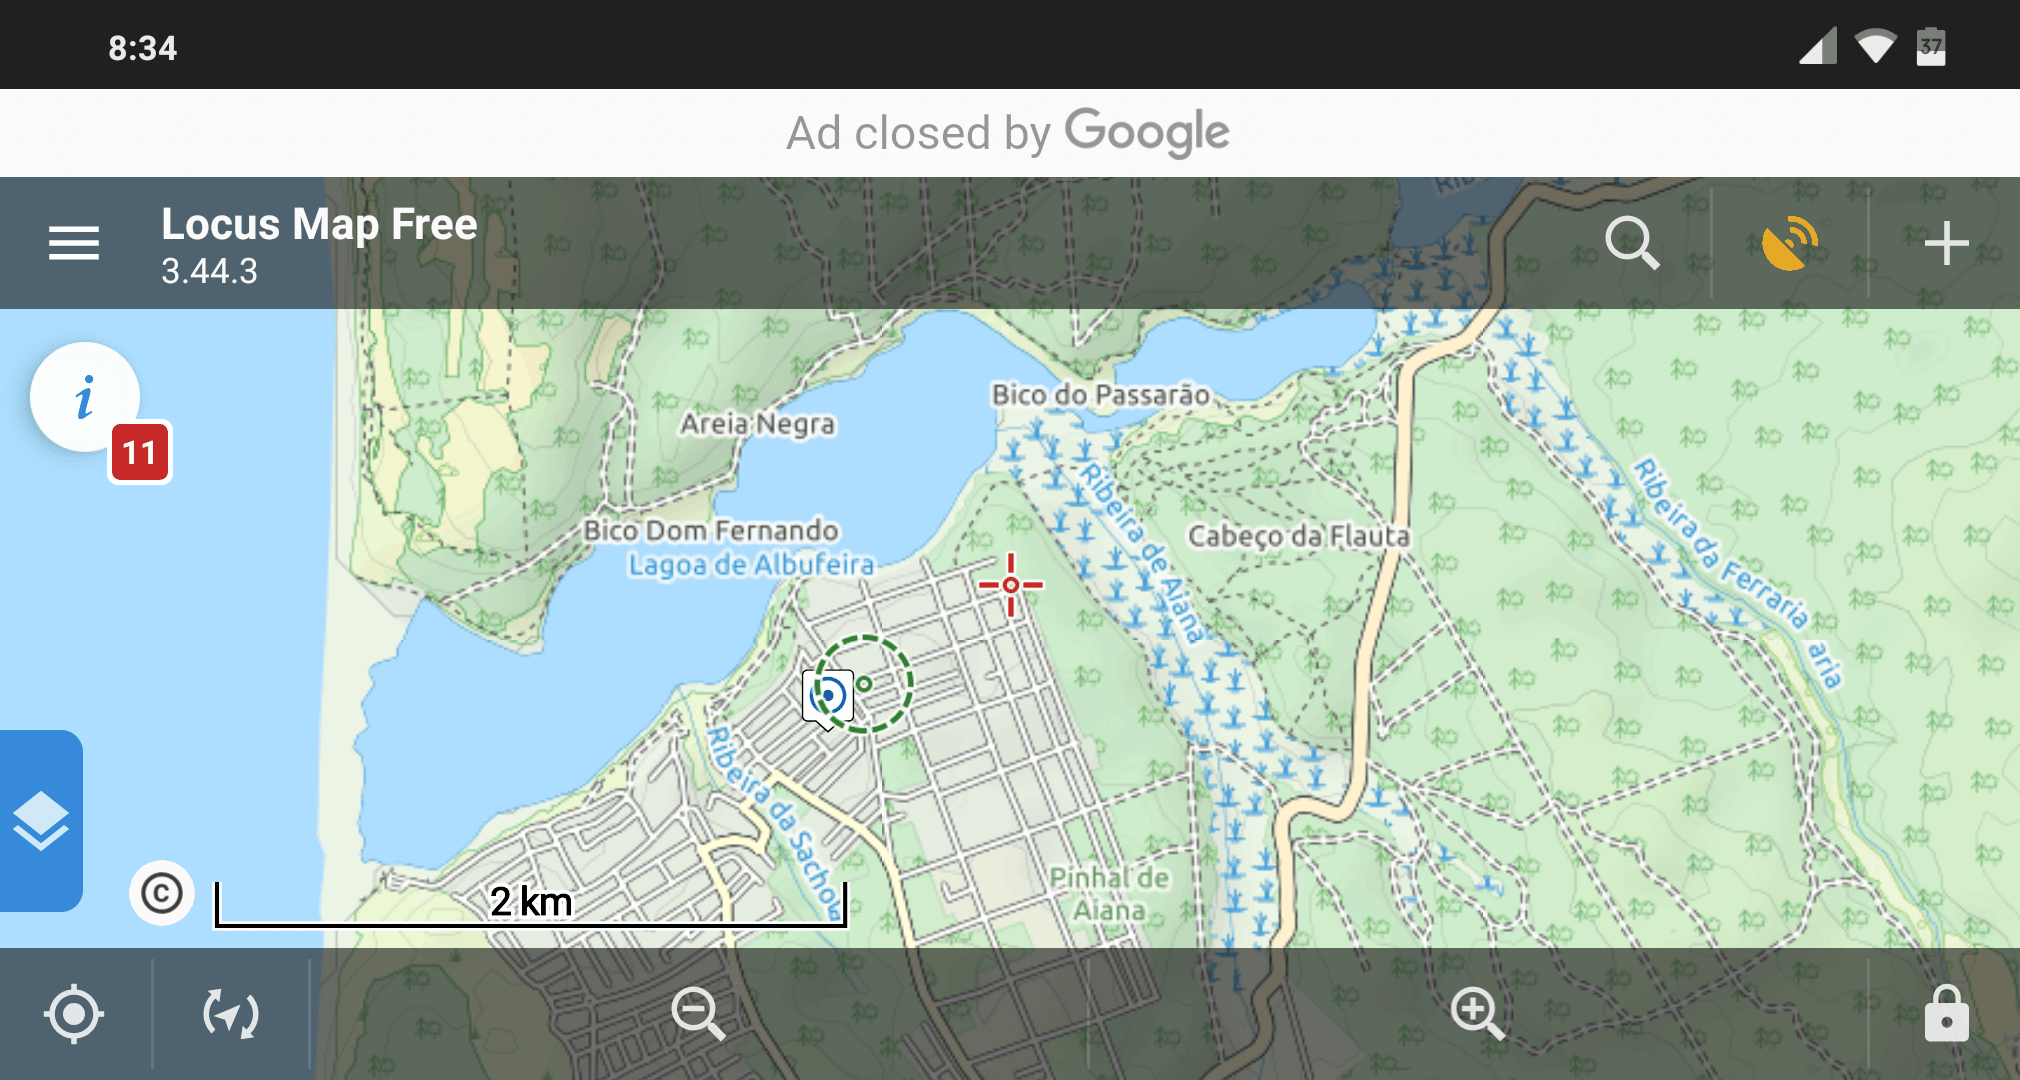
Task: Expand the blue map layers panel
Action: click(x=41, y=820)
